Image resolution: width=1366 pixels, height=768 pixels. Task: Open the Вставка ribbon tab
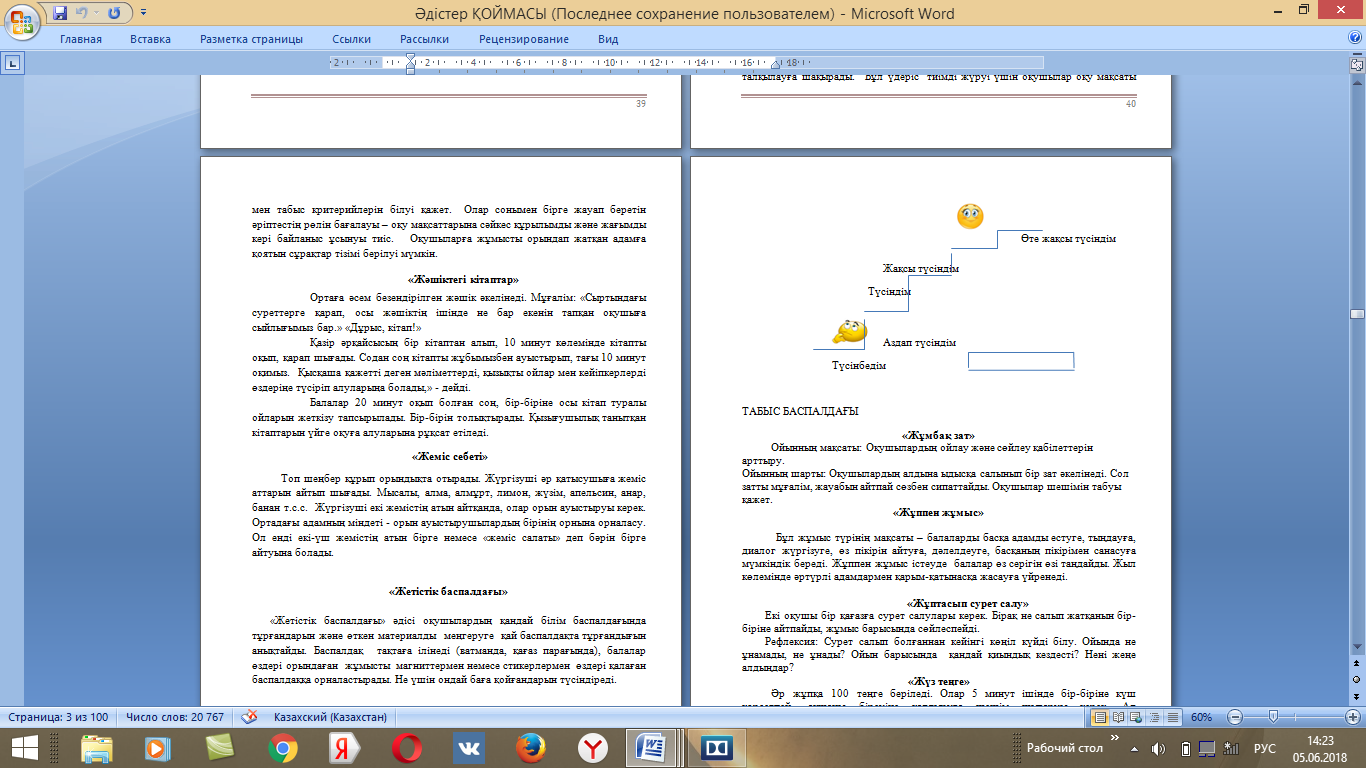click(x=150, y=39)
